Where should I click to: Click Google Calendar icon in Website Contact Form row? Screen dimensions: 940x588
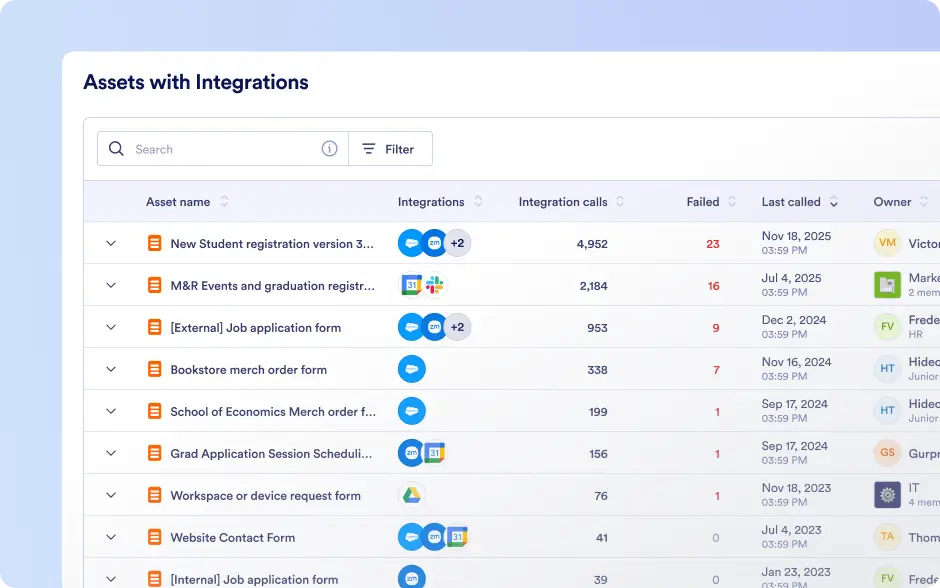tap(457, 537)
